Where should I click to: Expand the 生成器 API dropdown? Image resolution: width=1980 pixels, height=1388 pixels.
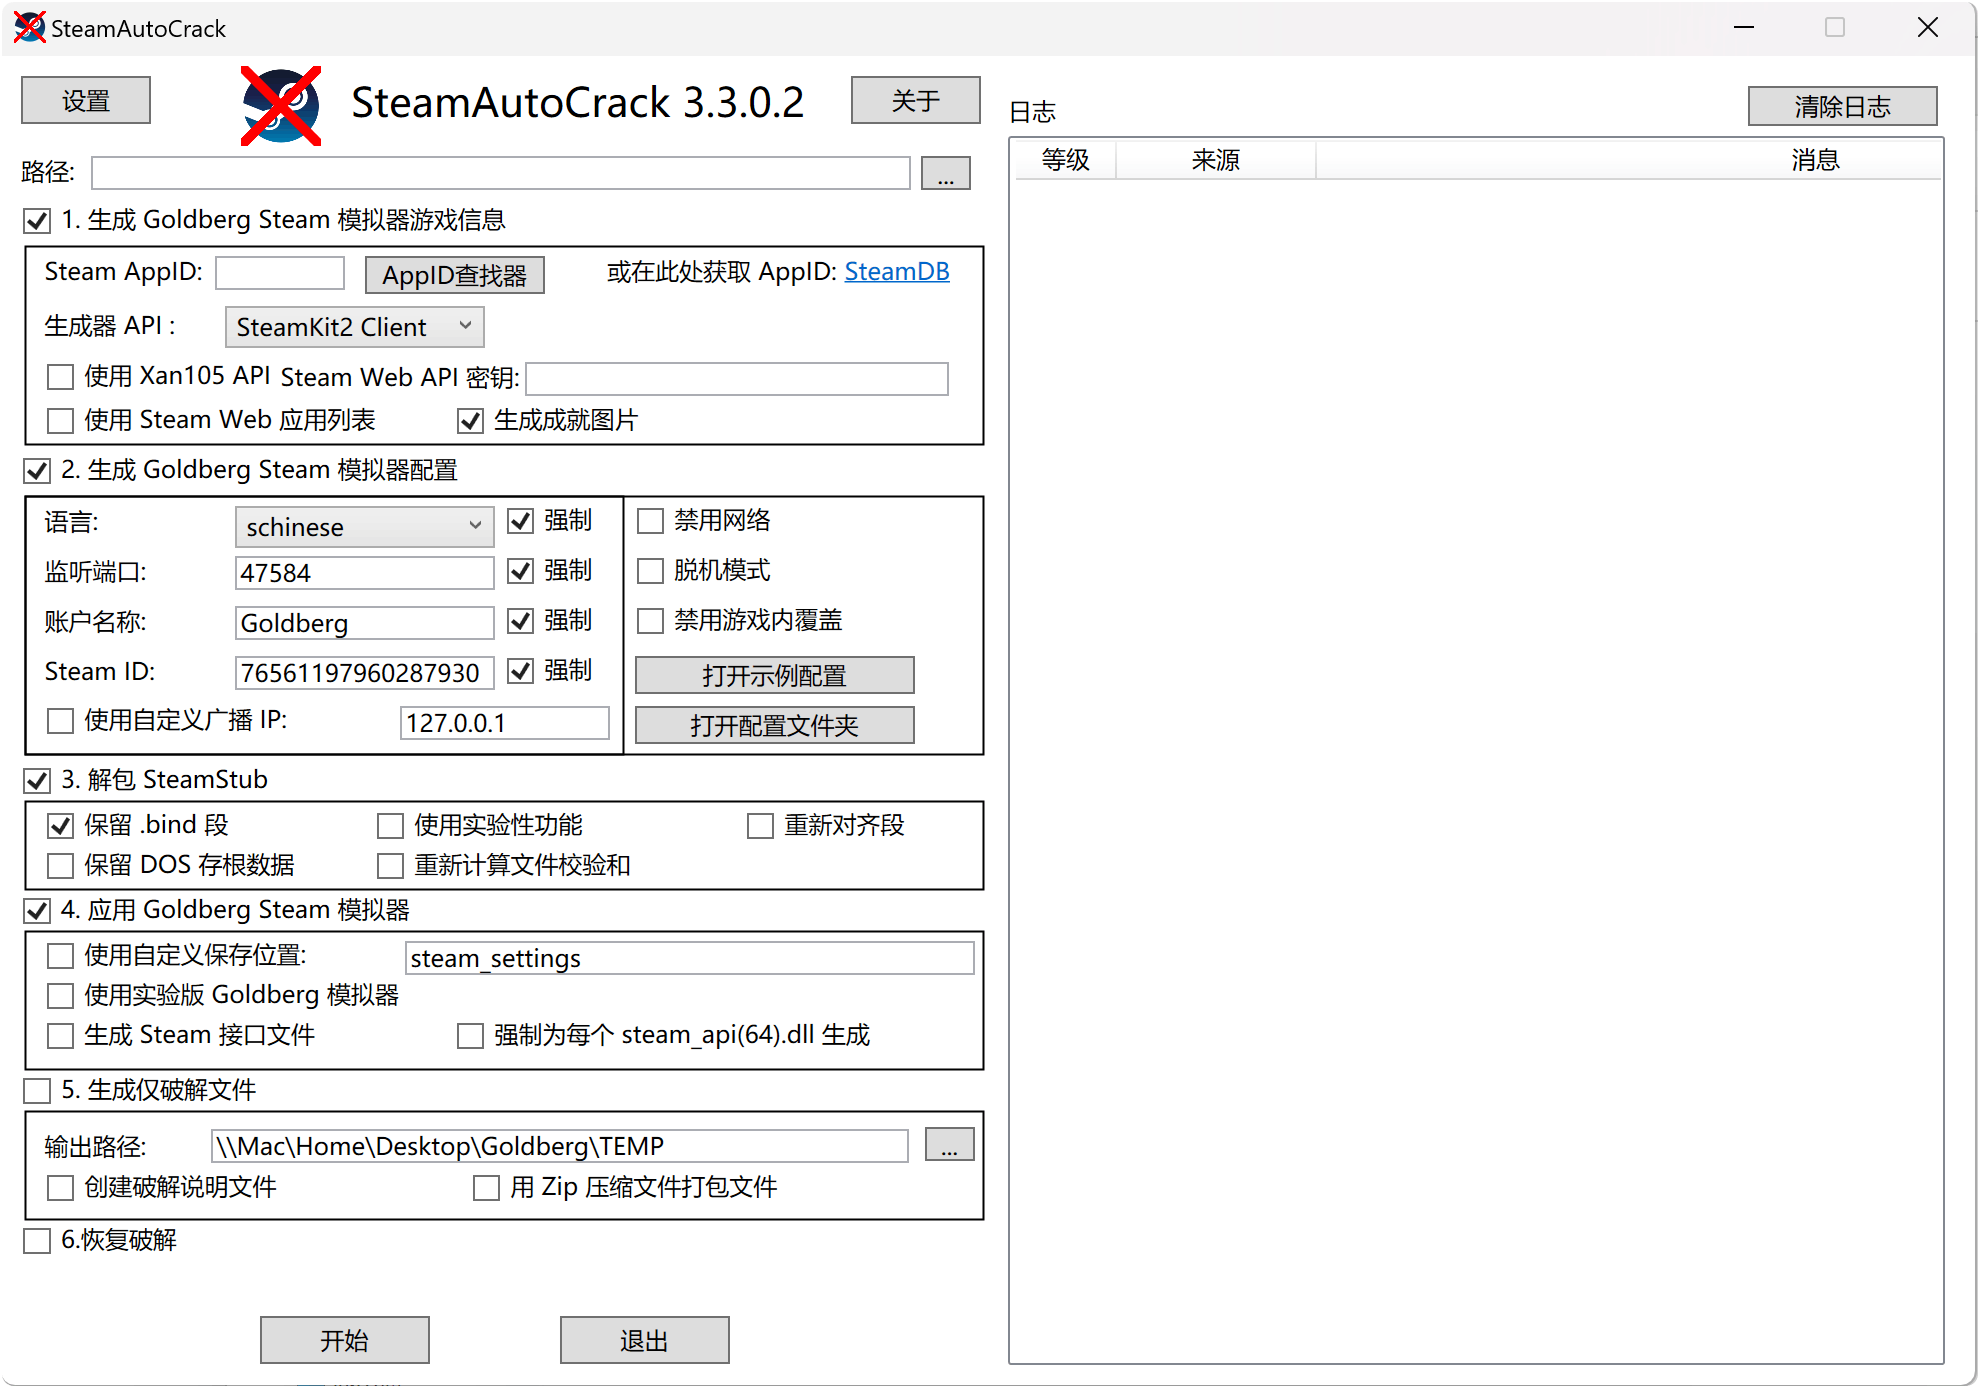[355, 327]
